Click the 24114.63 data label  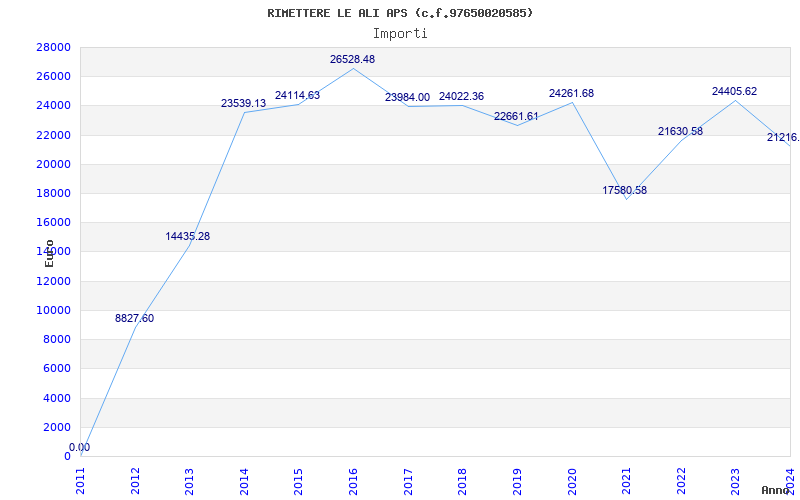(297, 95)
